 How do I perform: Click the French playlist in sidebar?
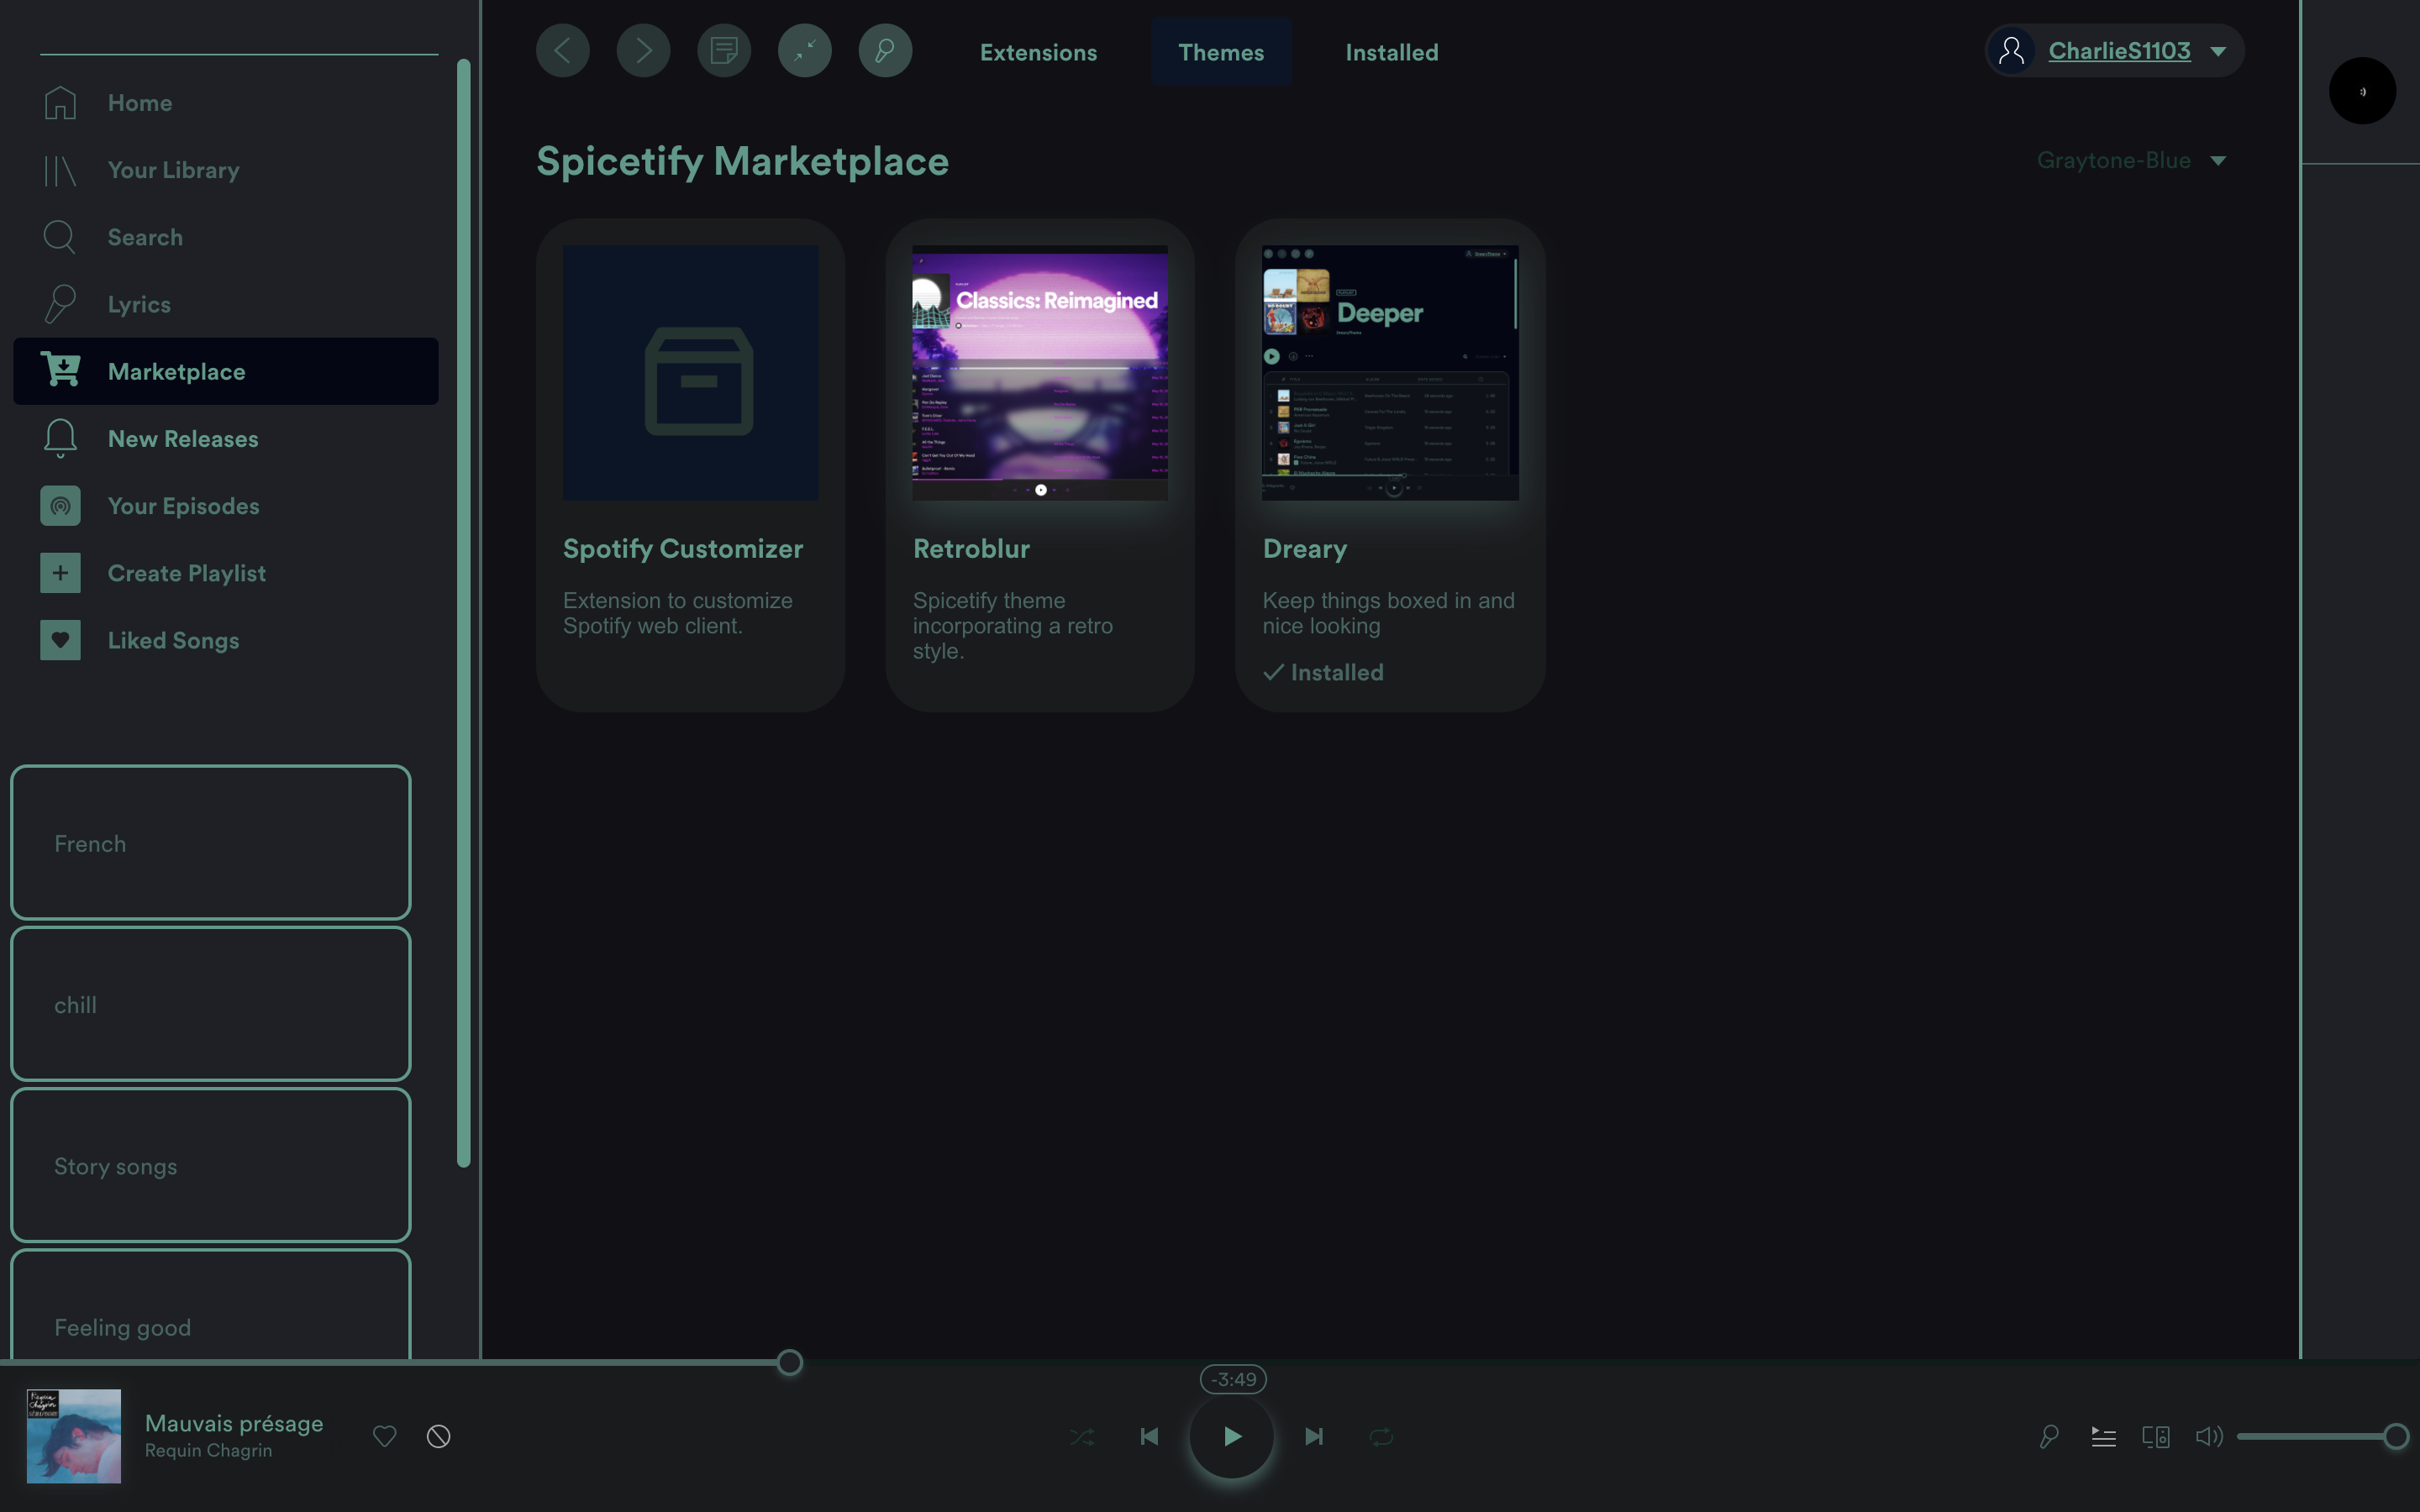[209, 842]
